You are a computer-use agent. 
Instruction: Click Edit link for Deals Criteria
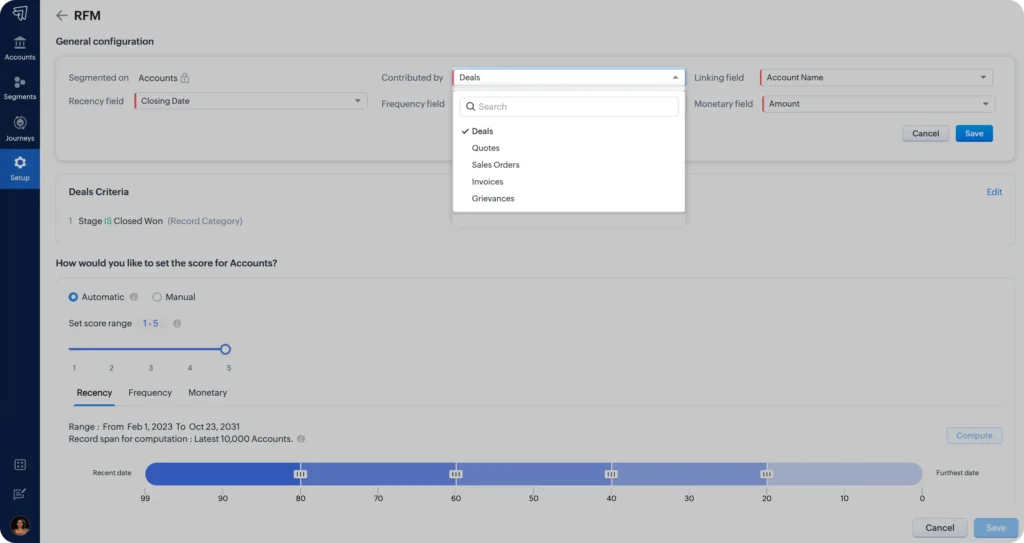[994, 192]
